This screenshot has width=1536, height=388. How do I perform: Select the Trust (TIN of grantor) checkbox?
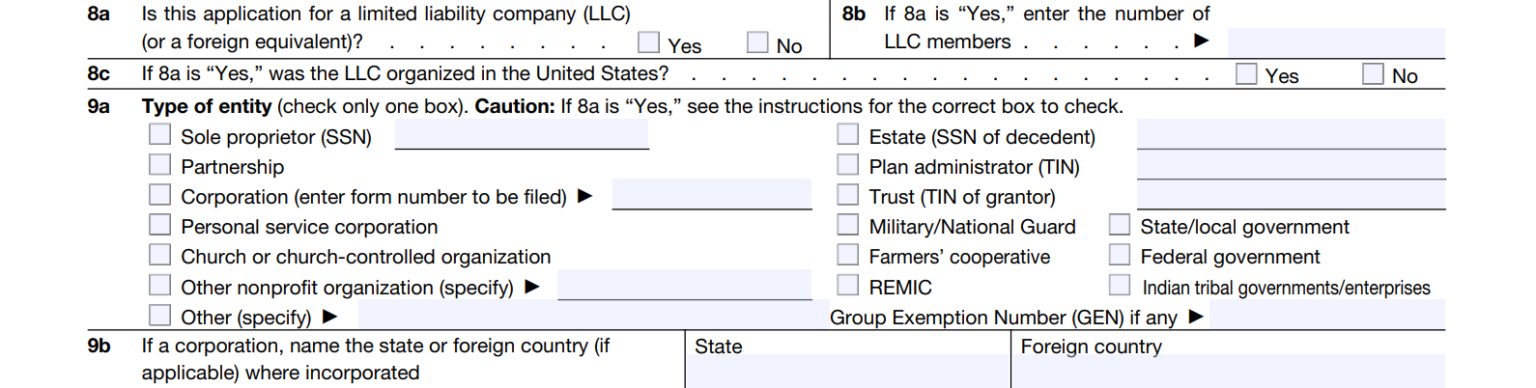click(x=848, y=195)
